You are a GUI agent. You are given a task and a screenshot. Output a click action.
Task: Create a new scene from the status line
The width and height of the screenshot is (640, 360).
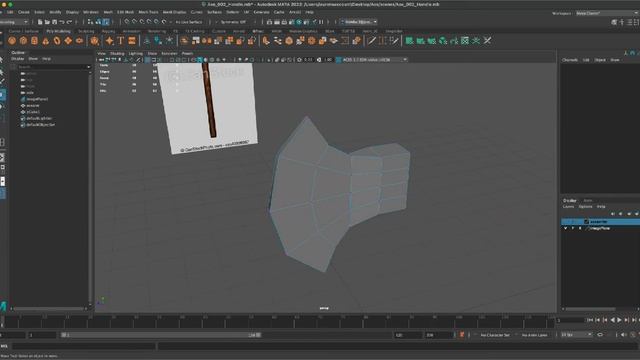(40, 22)
